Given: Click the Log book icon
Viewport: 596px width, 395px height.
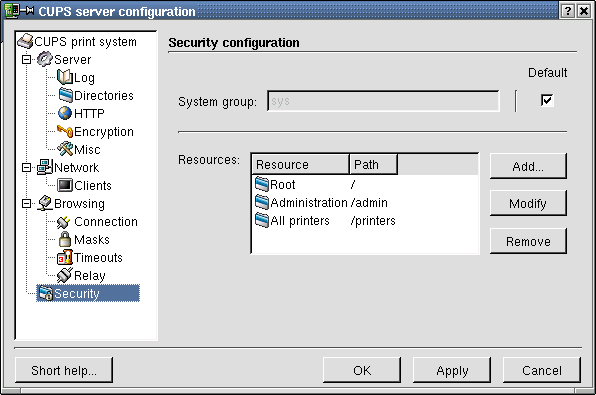Looking at the screenshot, I should tap(65, 77).
